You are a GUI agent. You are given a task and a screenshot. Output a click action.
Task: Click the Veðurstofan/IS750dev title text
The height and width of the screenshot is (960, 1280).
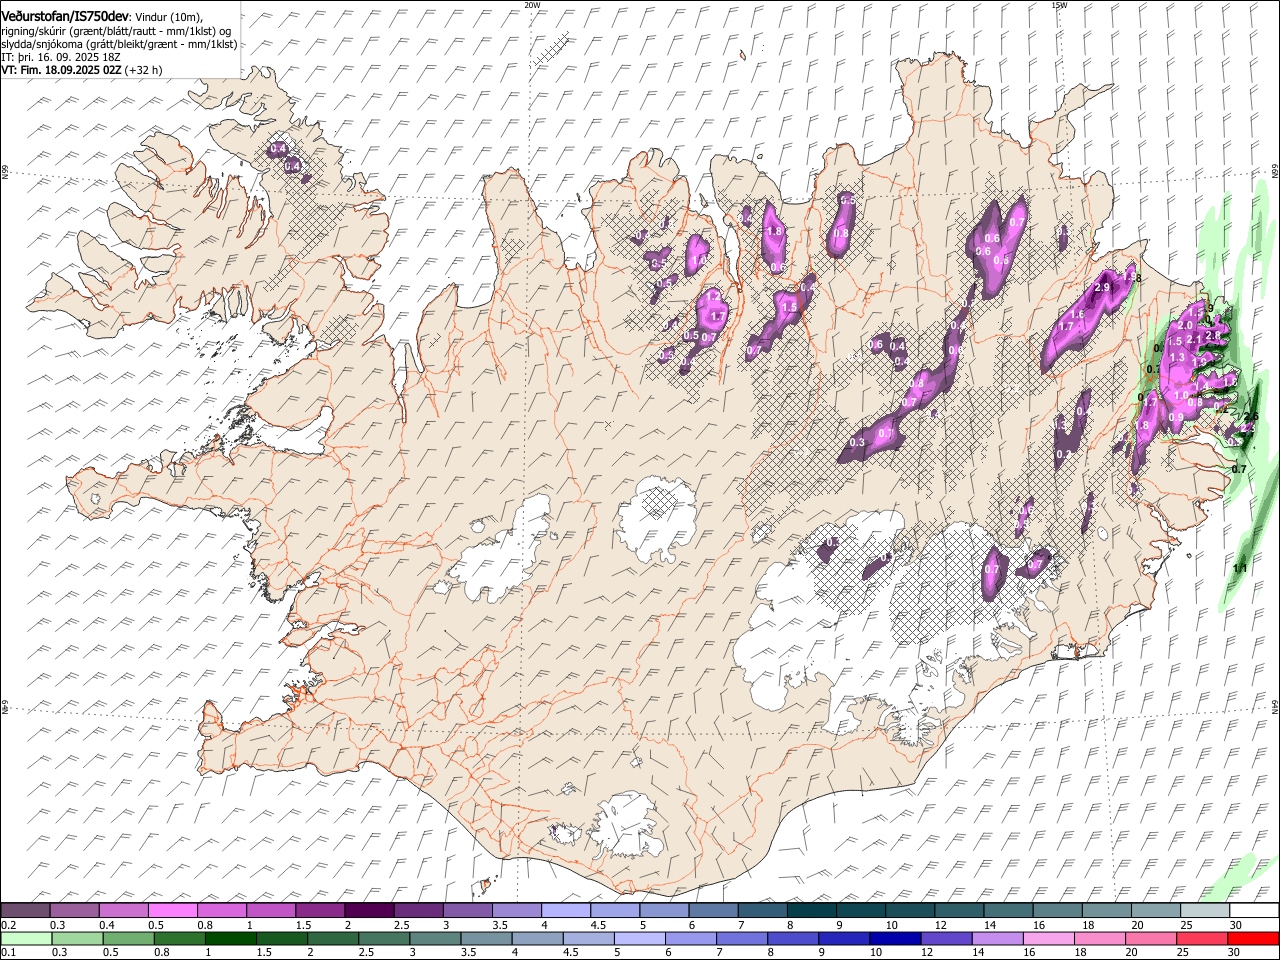tap(65, 16)
